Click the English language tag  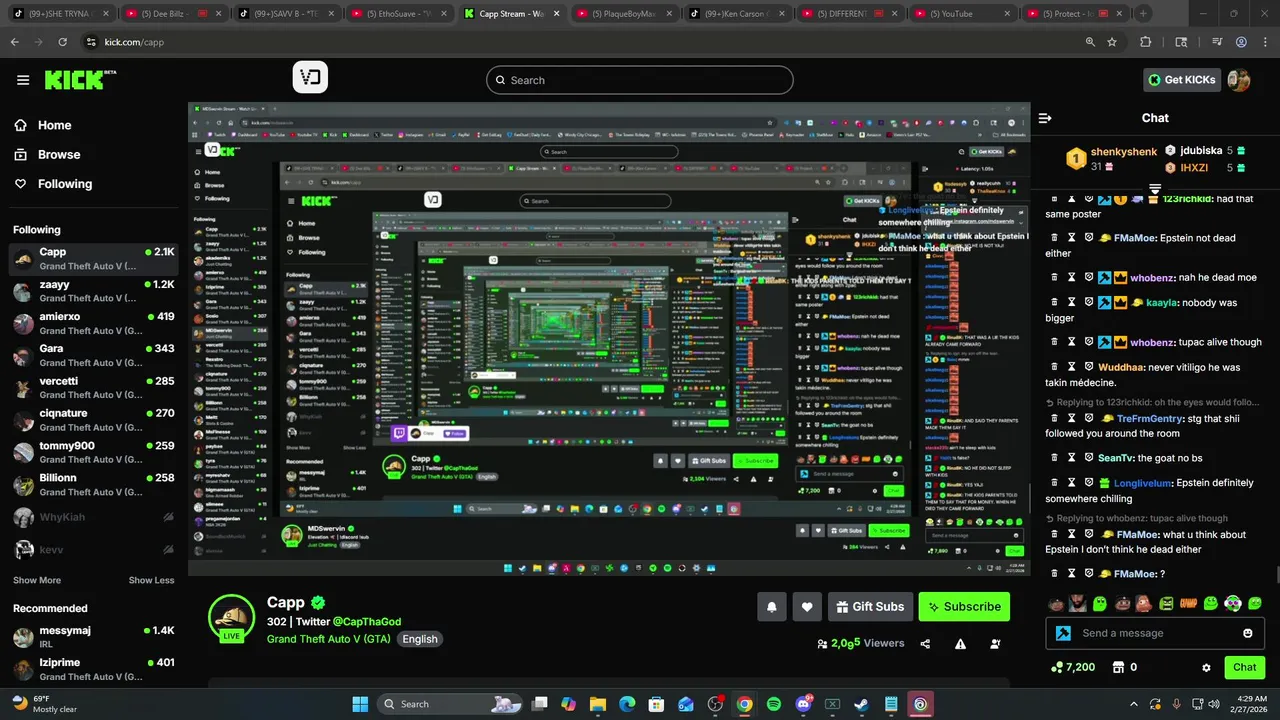pyautogui.click(x=420, y=639)
